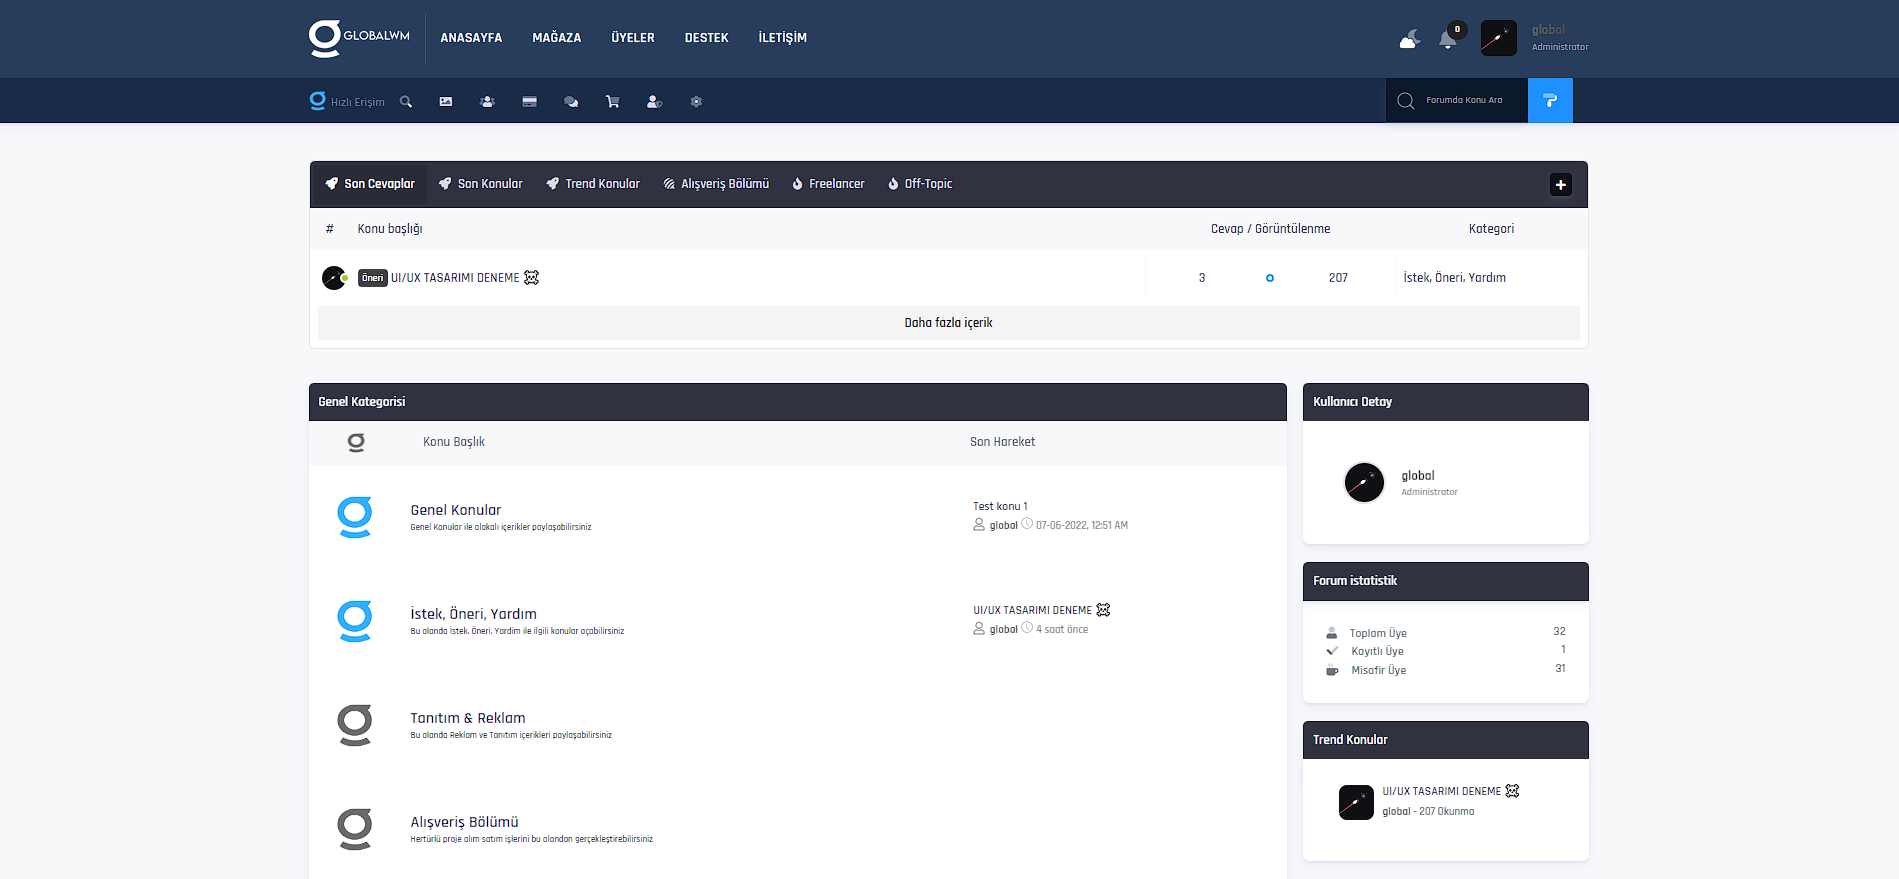Click the settings gear icon in the quick bar
This screenshot has height=879, width=1899.
click(x=696, y=102)
